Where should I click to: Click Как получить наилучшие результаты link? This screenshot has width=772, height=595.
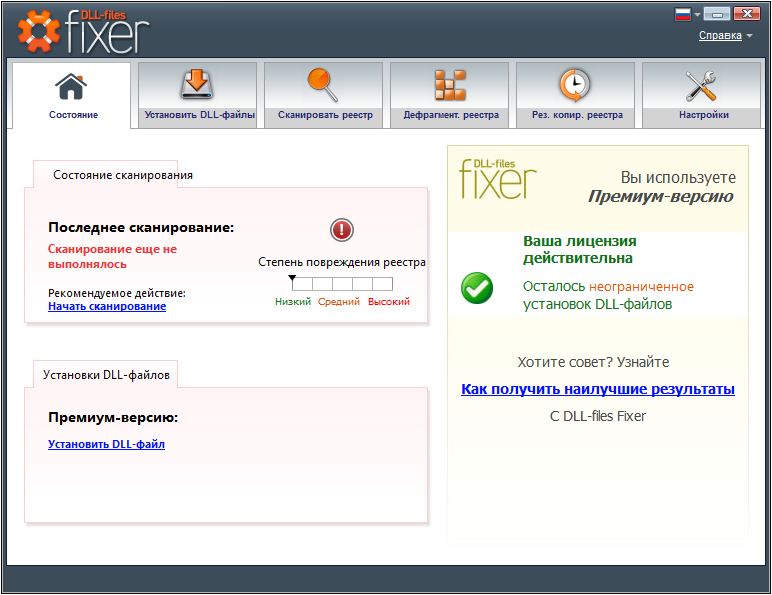[598, 389]
